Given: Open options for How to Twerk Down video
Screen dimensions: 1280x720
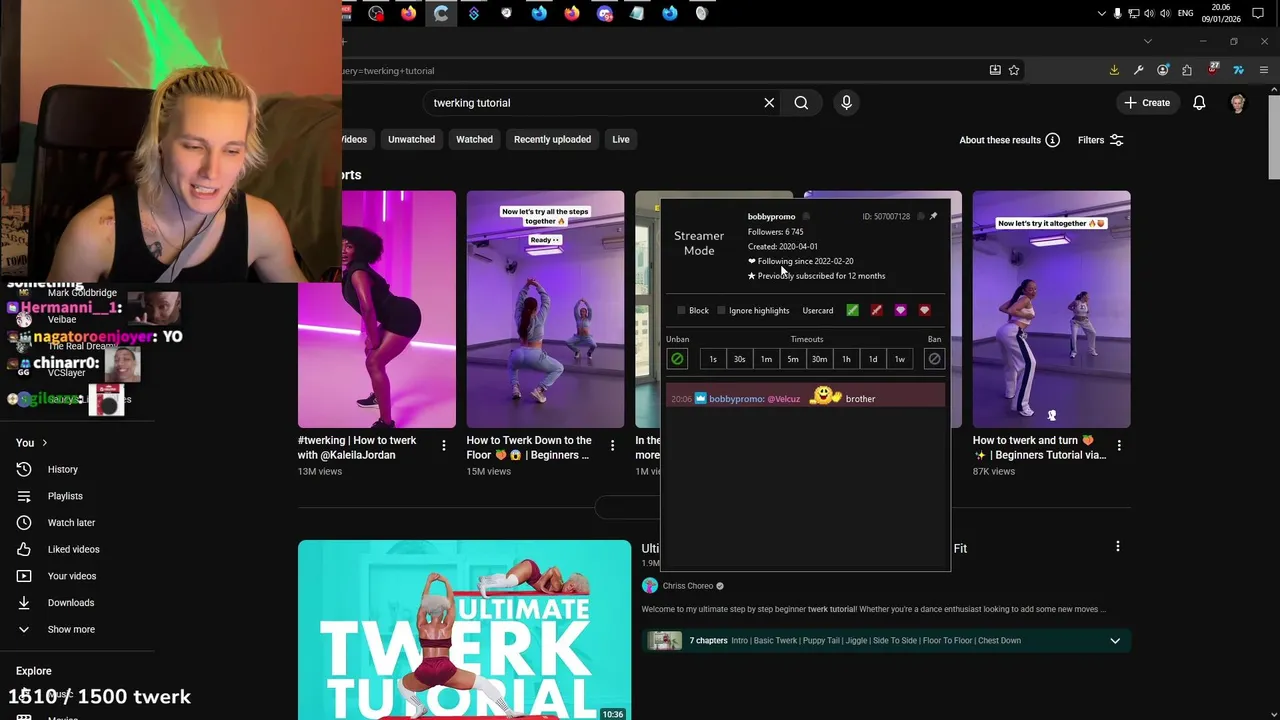Looking at the screenshot, I should (x=613, y=446).
